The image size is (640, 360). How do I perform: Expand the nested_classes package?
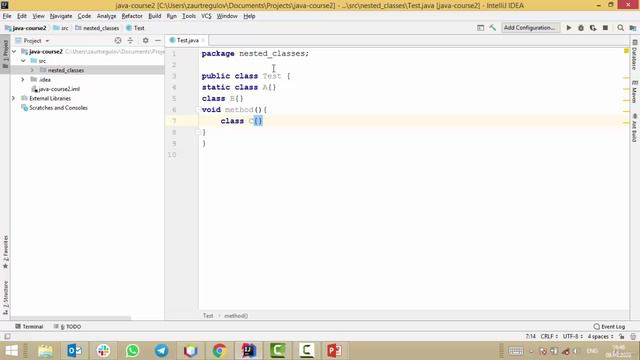32,70
